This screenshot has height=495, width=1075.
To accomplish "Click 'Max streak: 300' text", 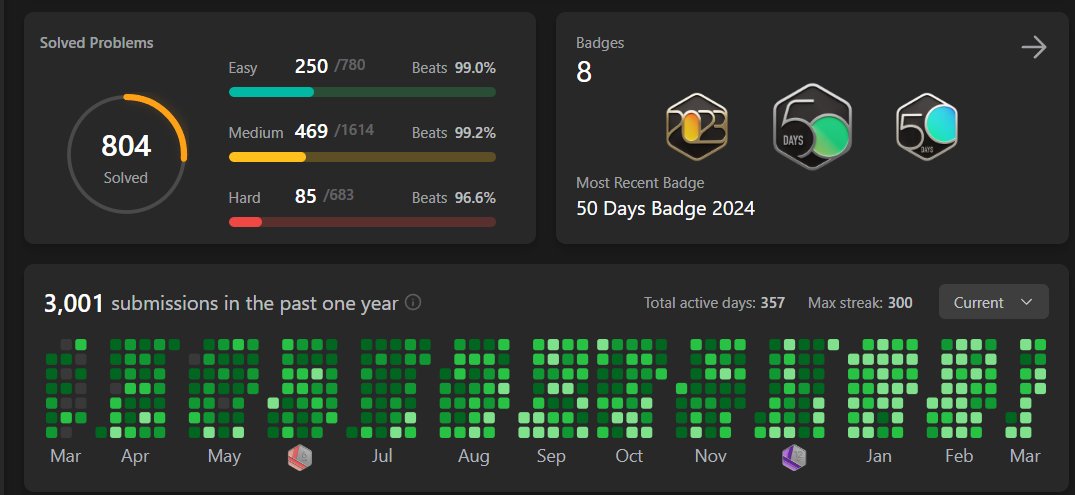I will pos(860,302).
